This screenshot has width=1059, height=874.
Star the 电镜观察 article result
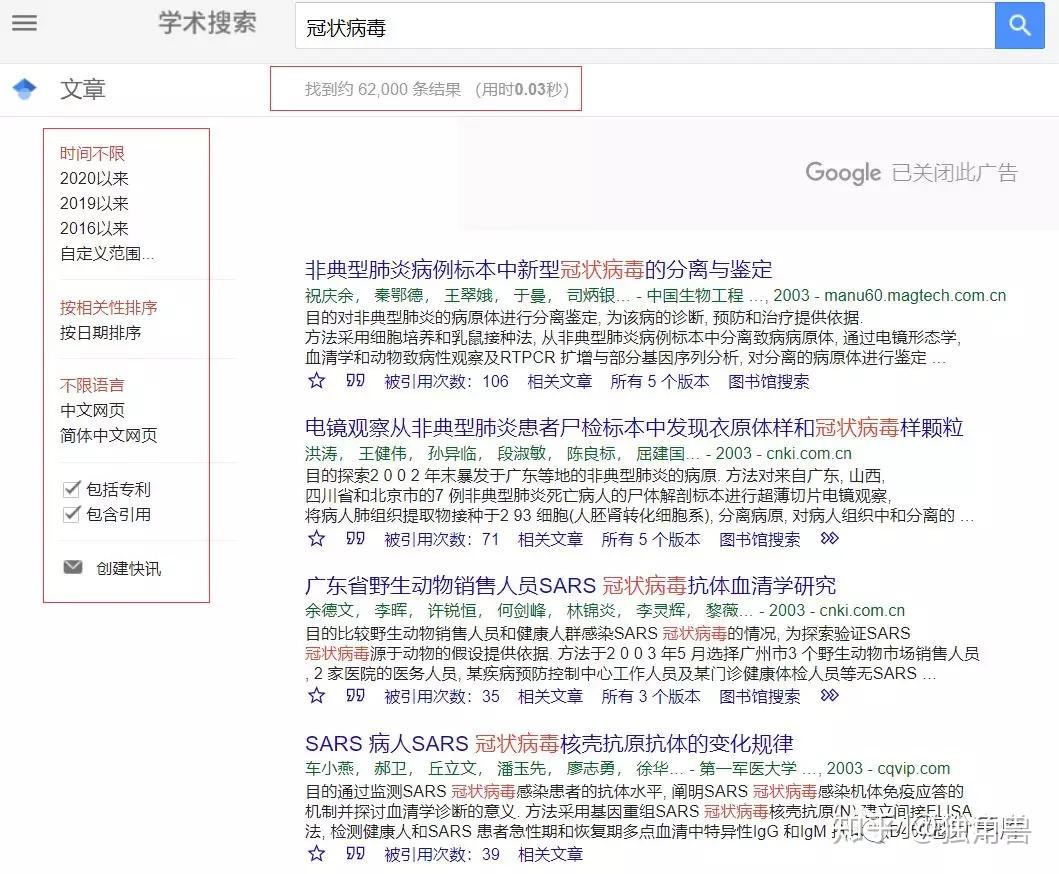coord(316,539)
